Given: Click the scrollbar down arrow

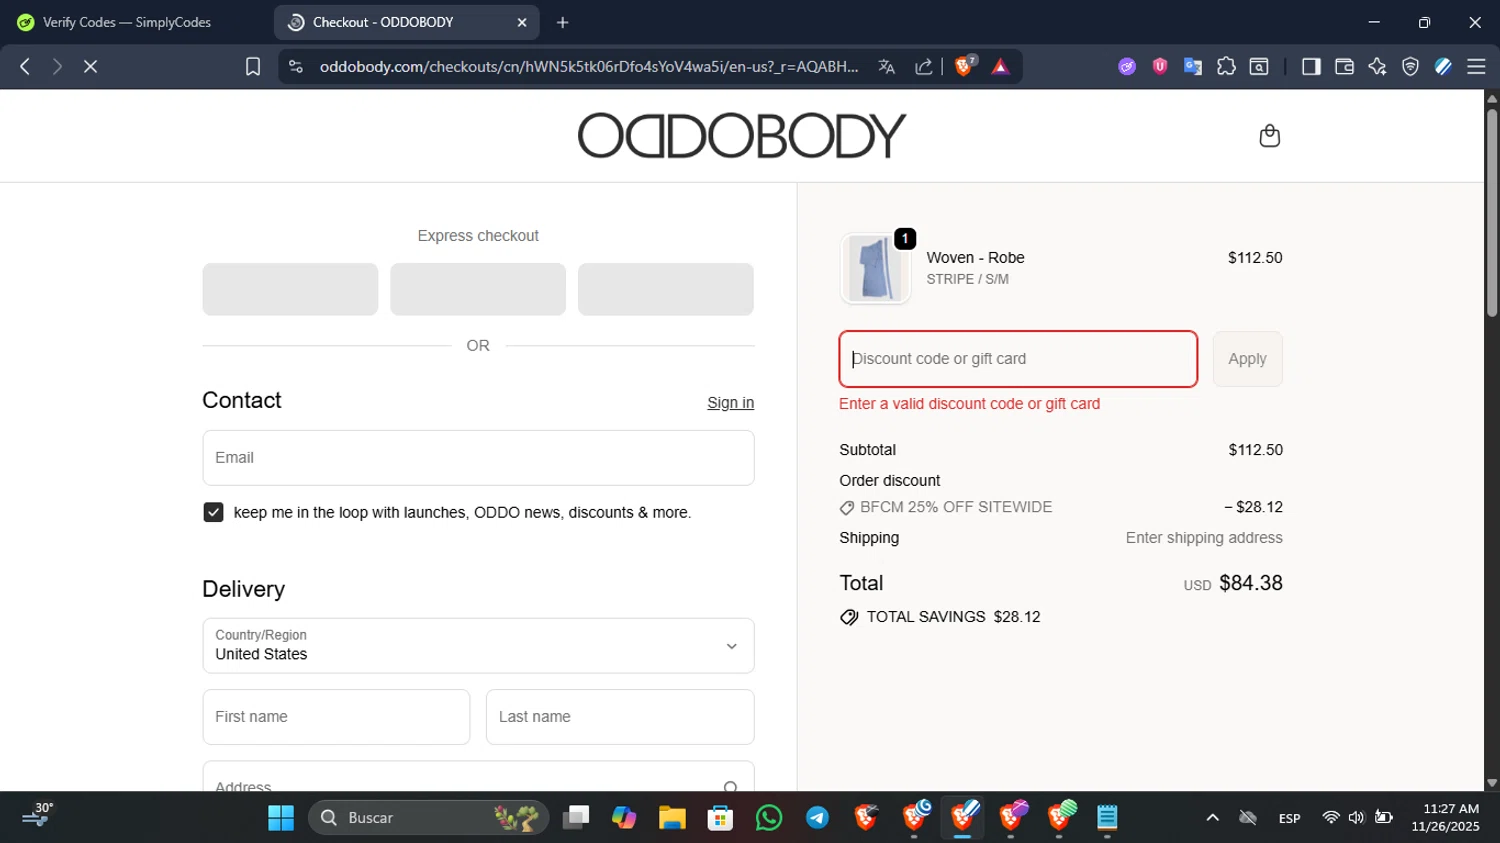Looking at the screenshot, I should coord(1492,784).
